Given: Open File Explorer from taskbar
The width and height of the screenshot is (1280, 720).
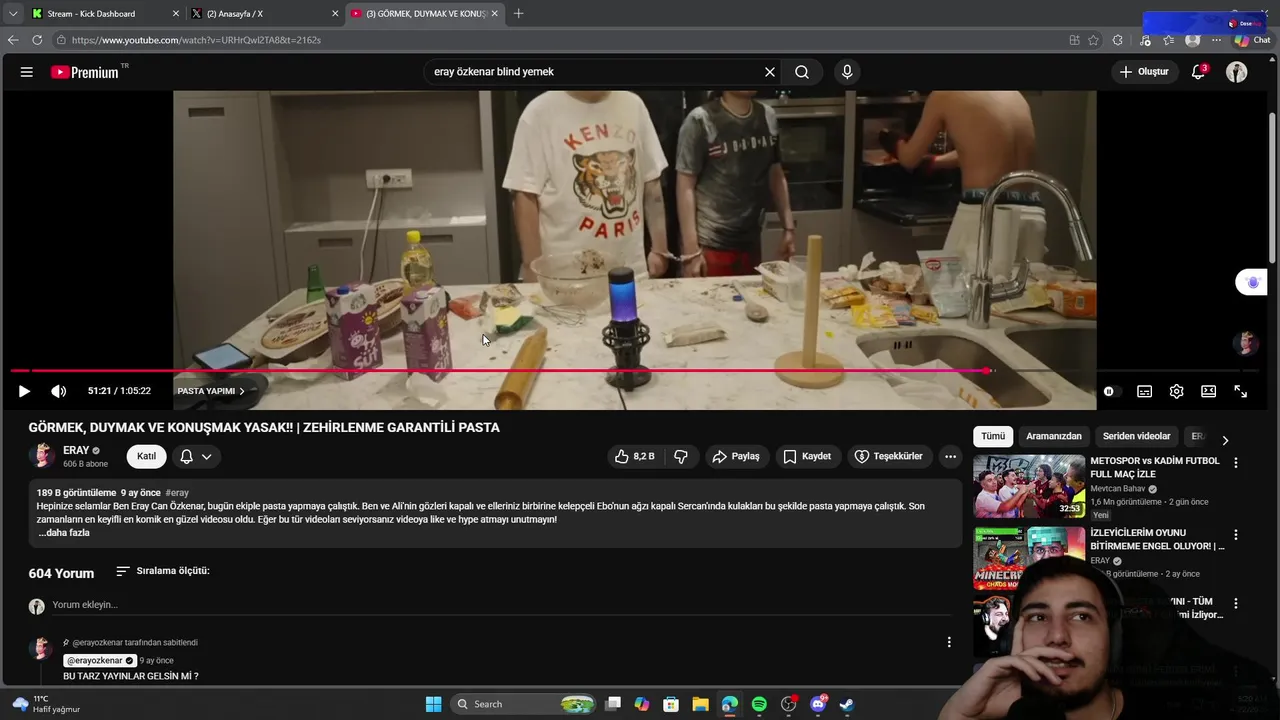Looking at the screenshot, I should pos(700,704).
